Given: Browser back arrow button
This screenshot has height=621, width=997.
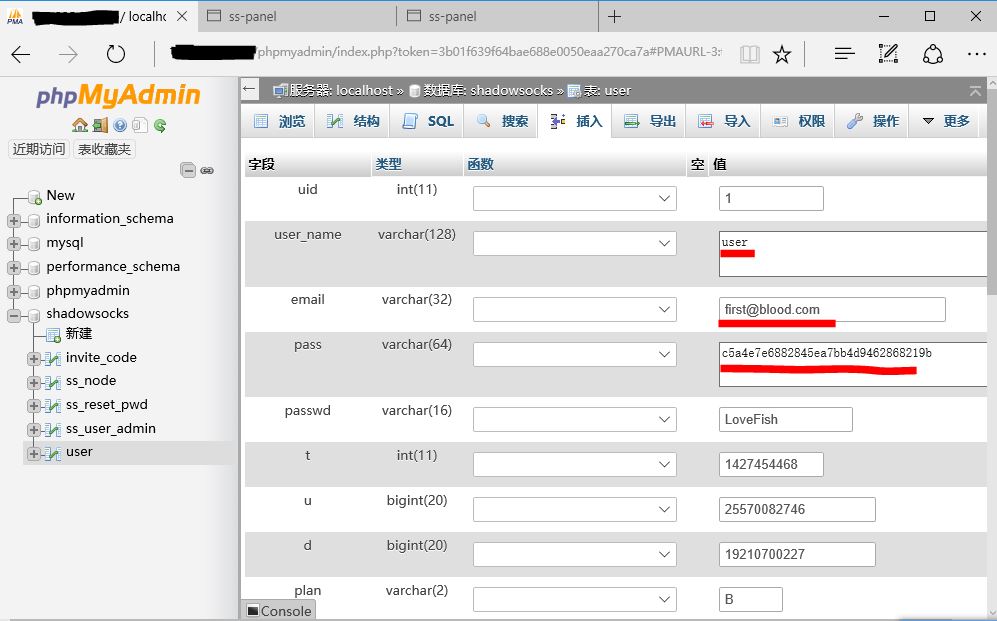Looking at the screenshot, I should [21, 55].
